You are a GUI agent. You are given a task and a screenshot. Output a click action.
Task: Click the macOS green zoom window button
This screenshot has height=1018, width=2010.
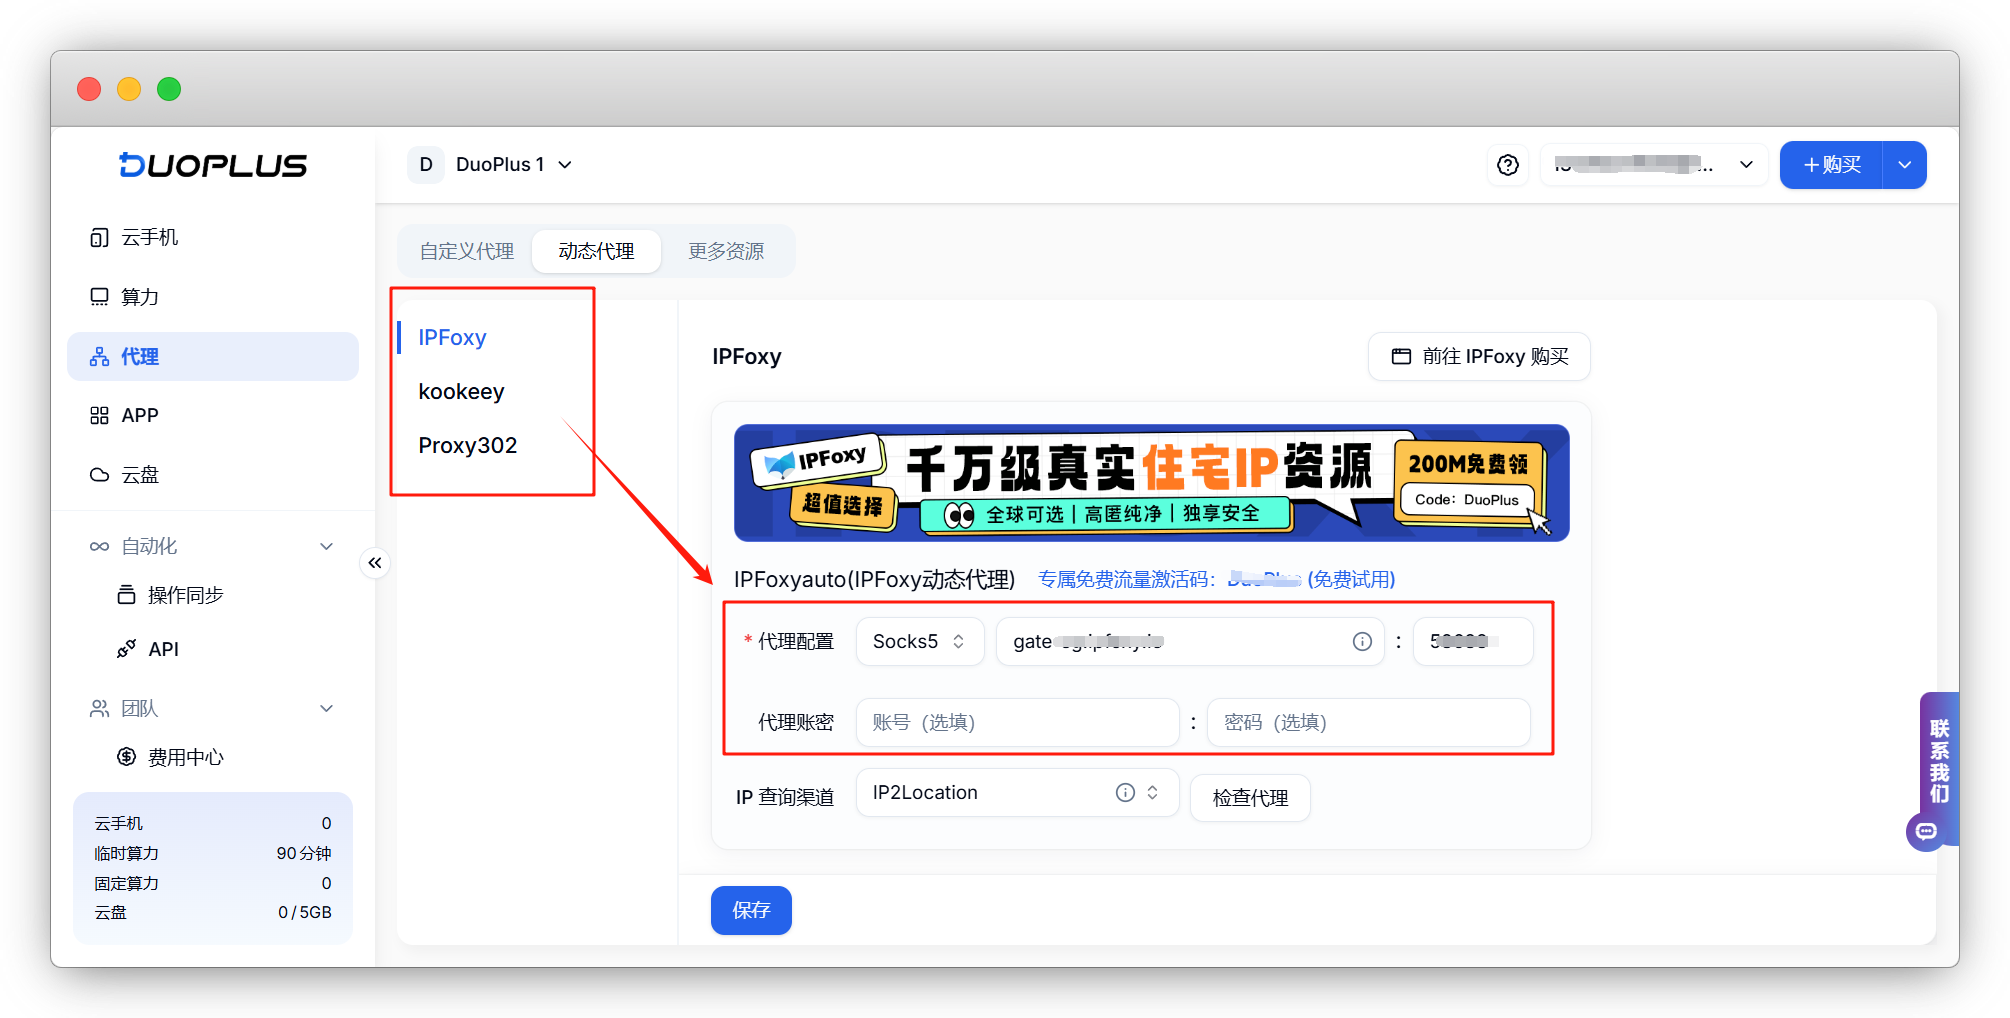click(169, 89)
